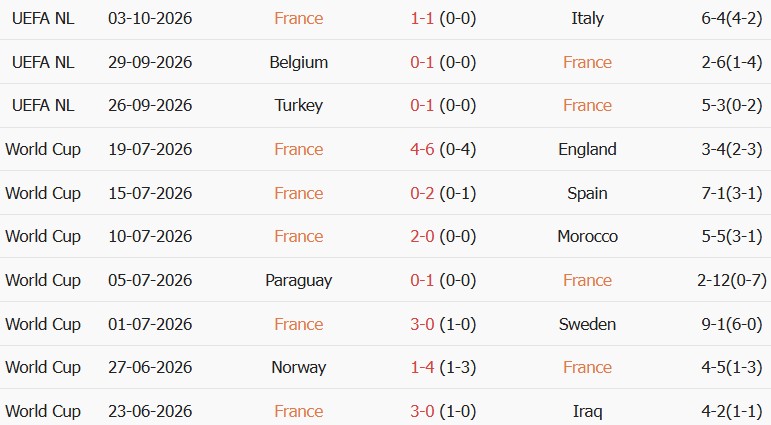Image resolution: width=771 pixels, height=425 pixels.
Task: Select the 0-1 score of Belgium match
Action: click(422, 62)
